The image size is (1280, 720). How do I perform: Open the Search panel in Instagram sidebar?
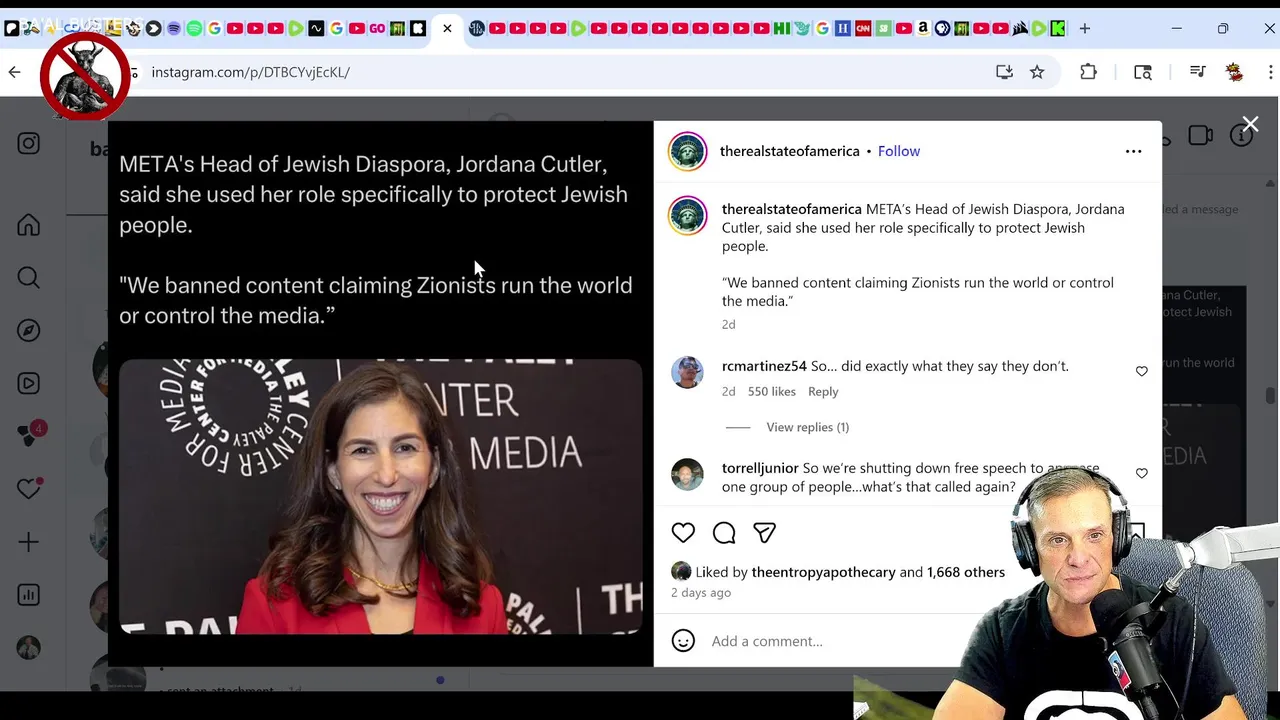(x=28, y=278)
